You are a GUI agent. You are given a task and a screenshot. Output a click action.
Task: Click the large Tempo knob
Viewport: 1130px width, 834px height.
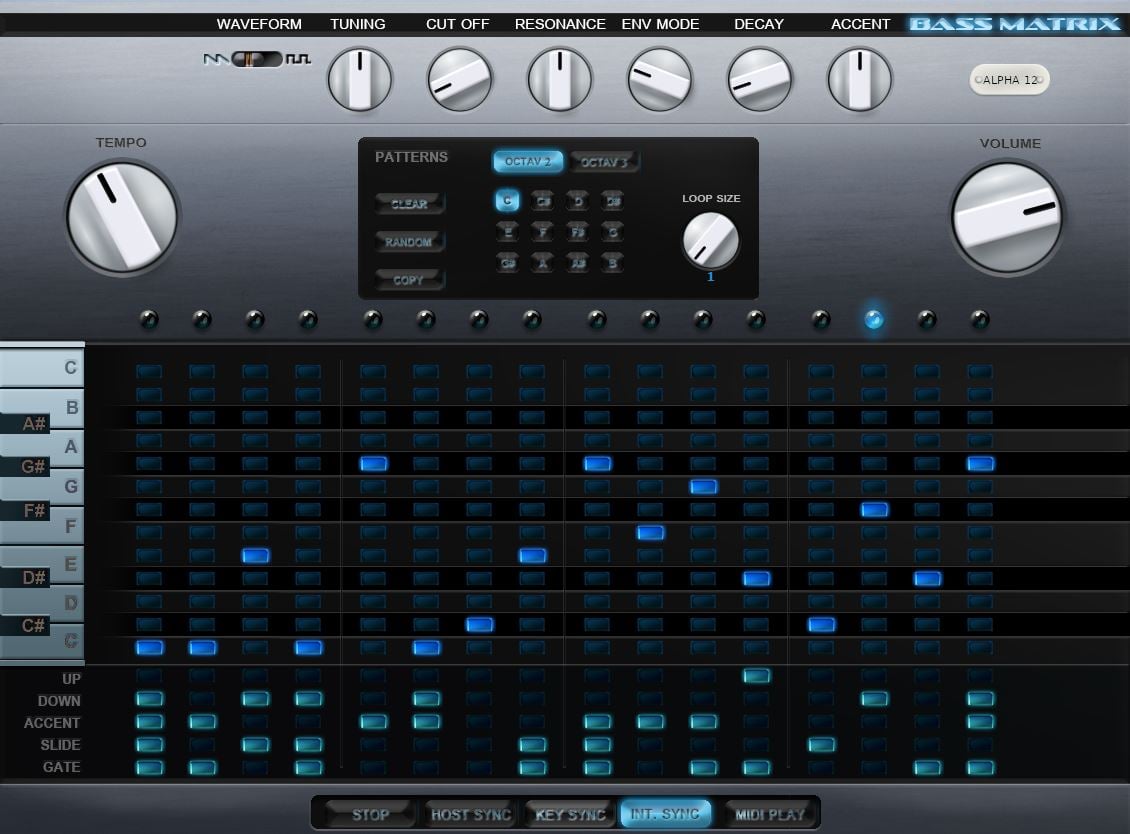tap(121, 217)
